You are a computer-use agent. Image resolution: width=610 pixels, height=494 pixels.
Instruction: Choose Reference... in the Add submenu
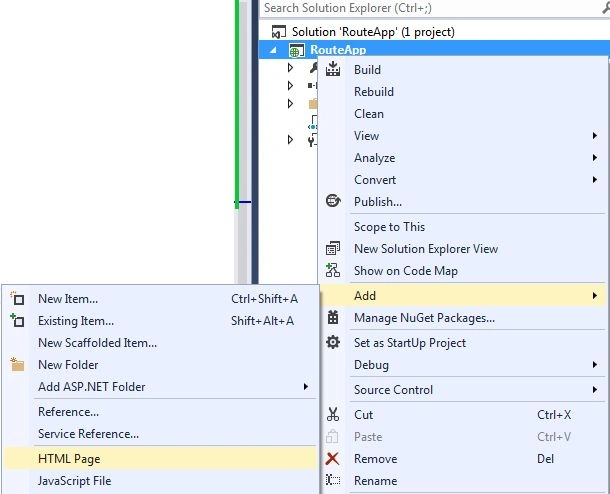tap(160, 412)
